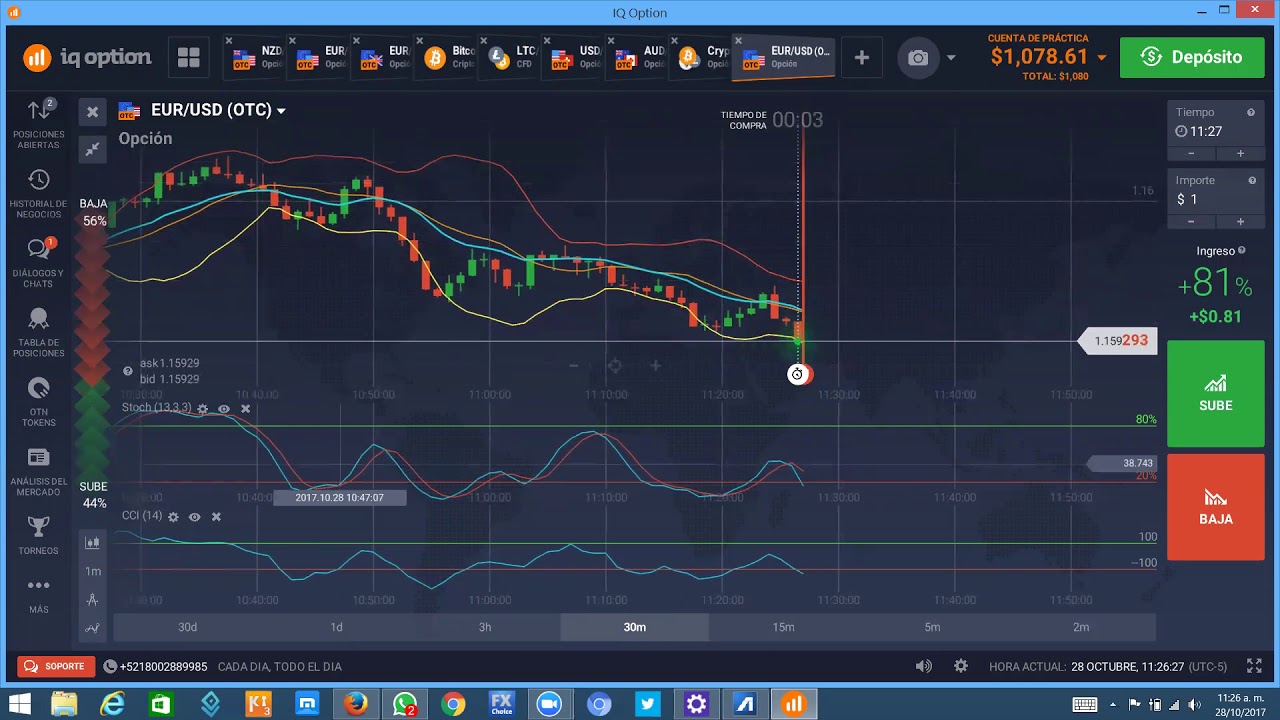Image resolution: width=1280 pixels, height=720 pixels.
Task: Remove the Stoch indicator
Action: pos(246,409)
